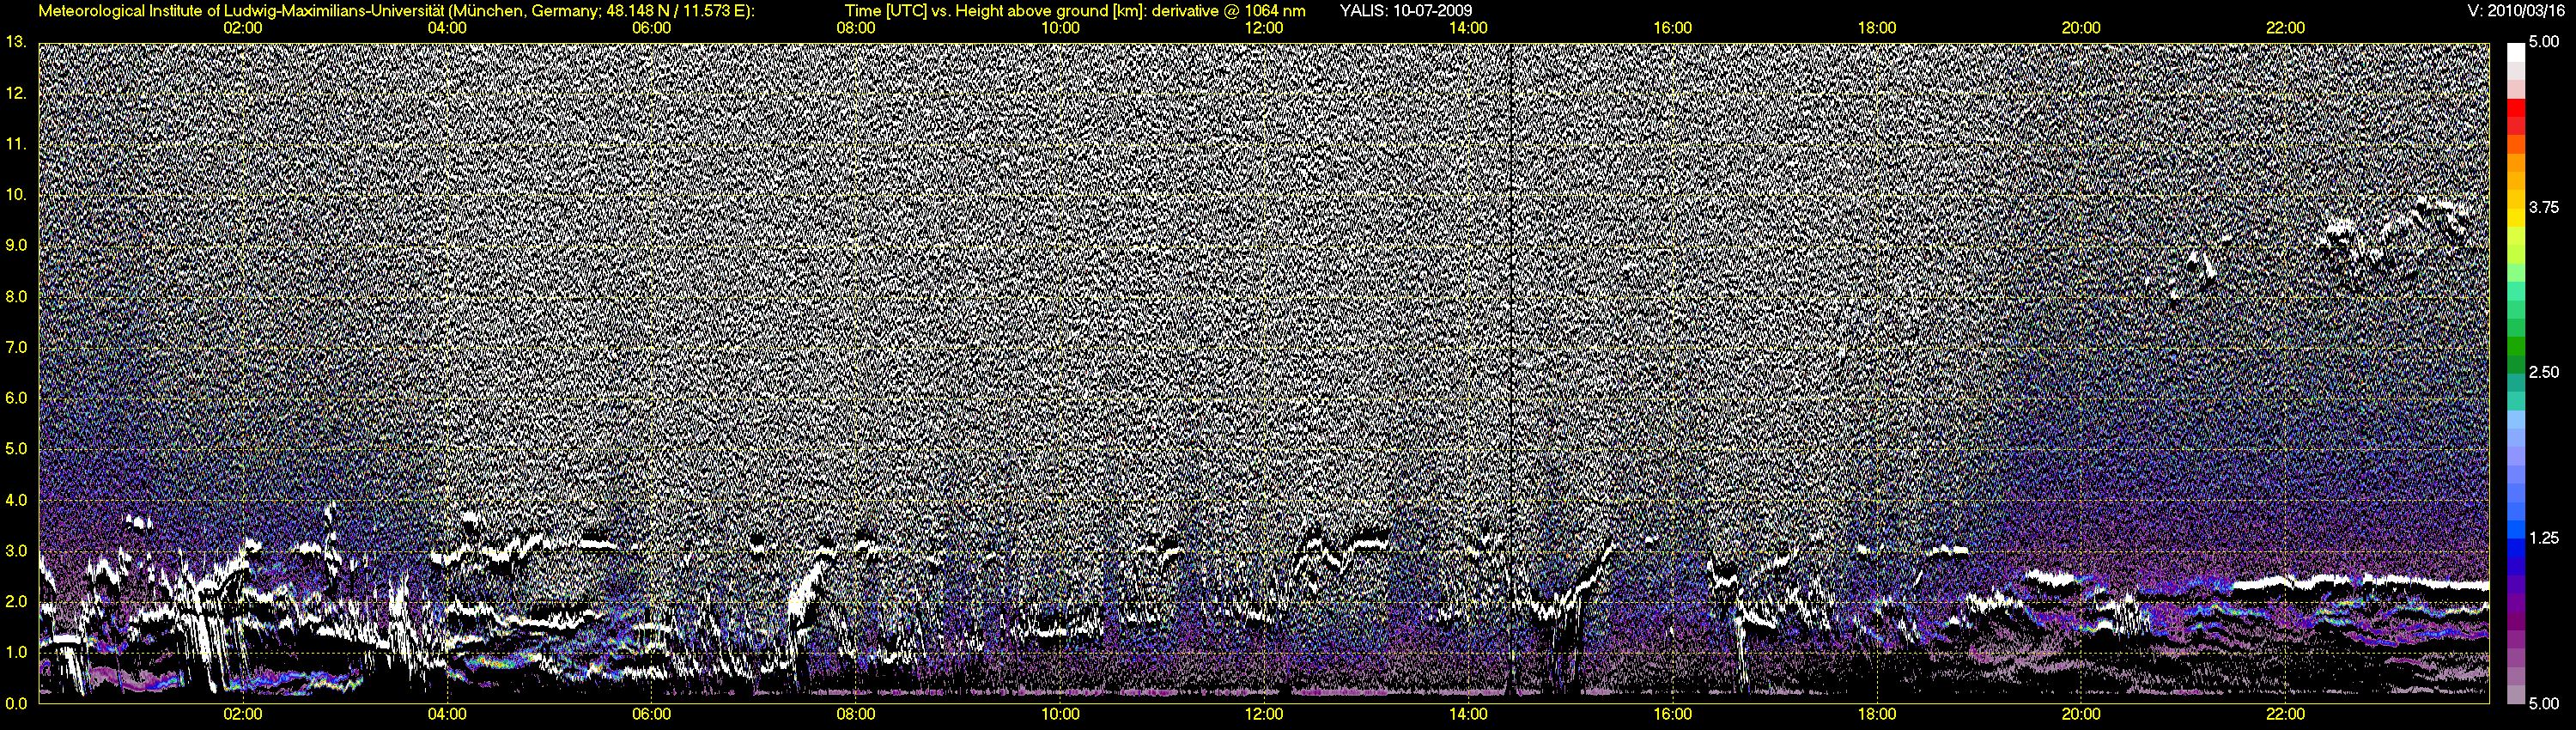Click the 18:00 label on the bottom time axis
This screenshot has width=2576, height=730.
[x=1877, y=714]
